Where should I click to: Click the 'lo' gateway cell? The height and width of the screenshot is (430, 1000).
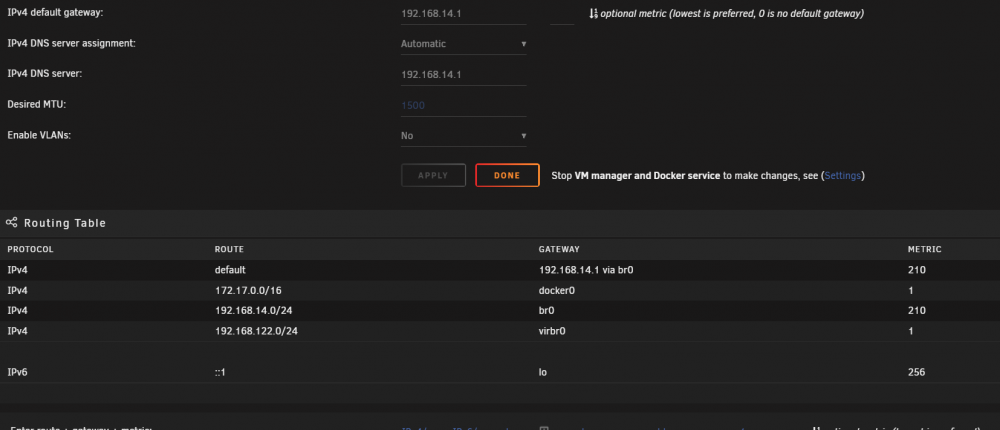click(x=543, y=372)
